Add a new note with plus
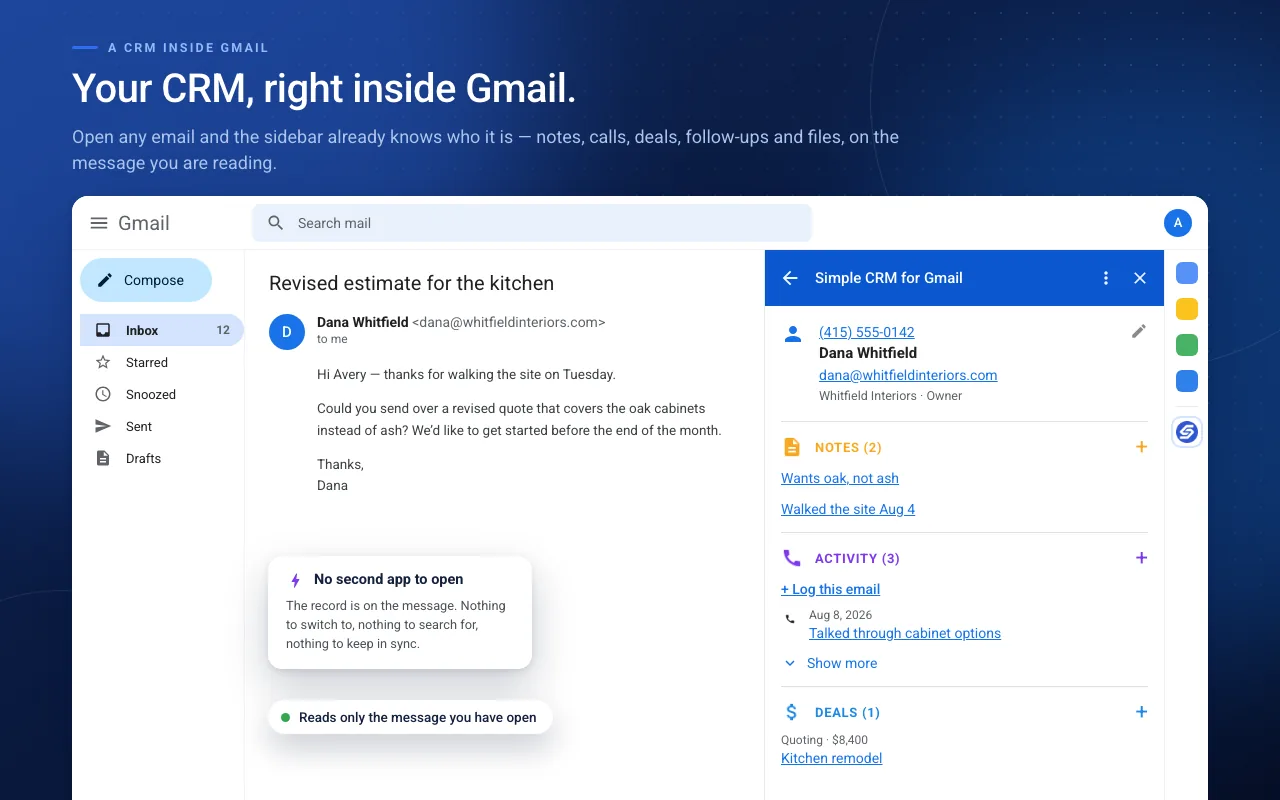Viewport: 1280px width, 800px height. click(x=1141, y=447)
